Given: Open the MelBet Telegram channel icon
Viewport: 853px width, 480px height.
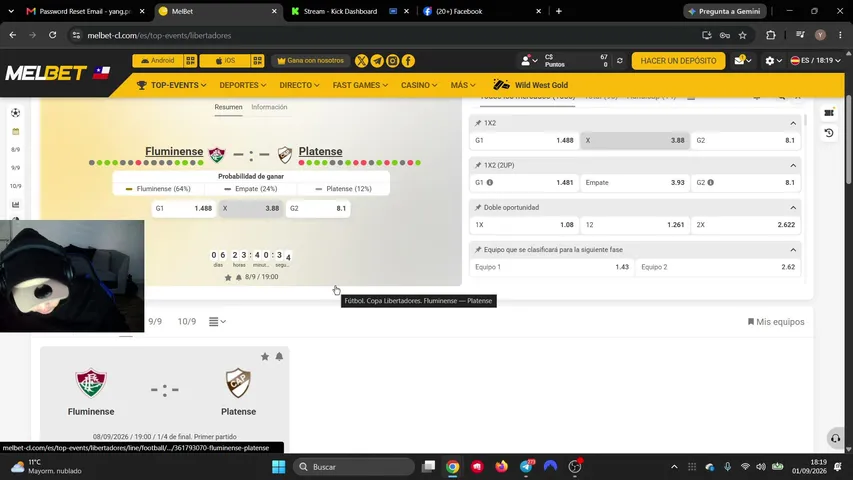Looking at the screenshot, I should pyautogui.click(x=377, y=61).
